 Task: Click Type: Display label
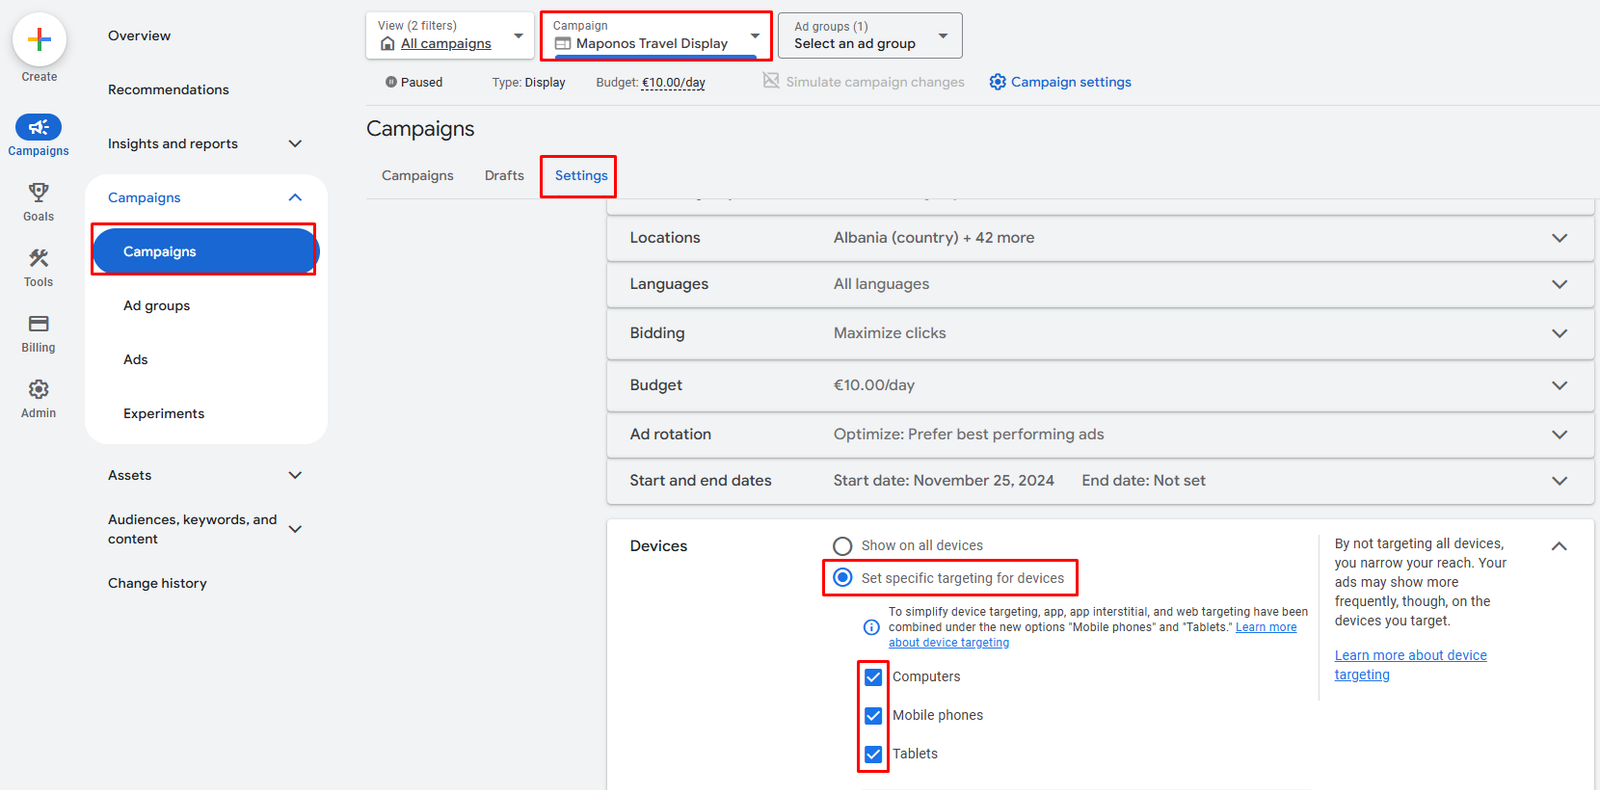[x=528, y=83]
